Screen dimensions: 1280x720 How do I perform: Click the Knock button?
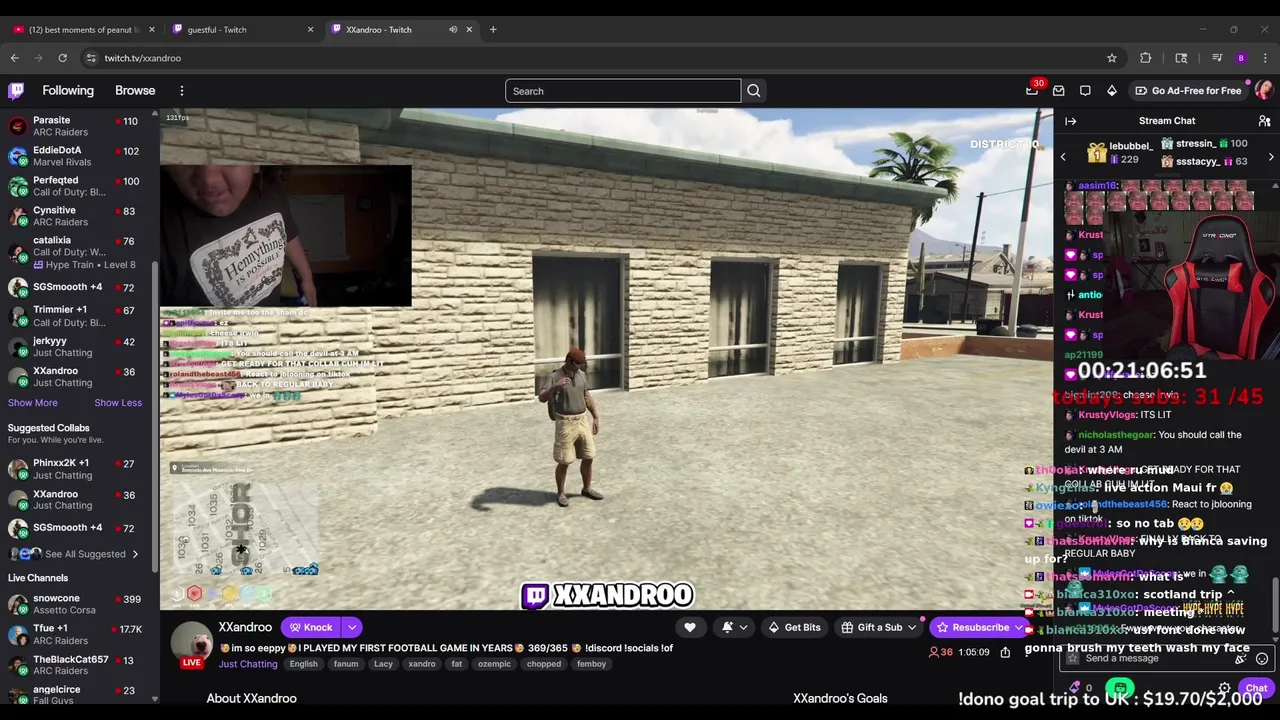tap(311, 628)
